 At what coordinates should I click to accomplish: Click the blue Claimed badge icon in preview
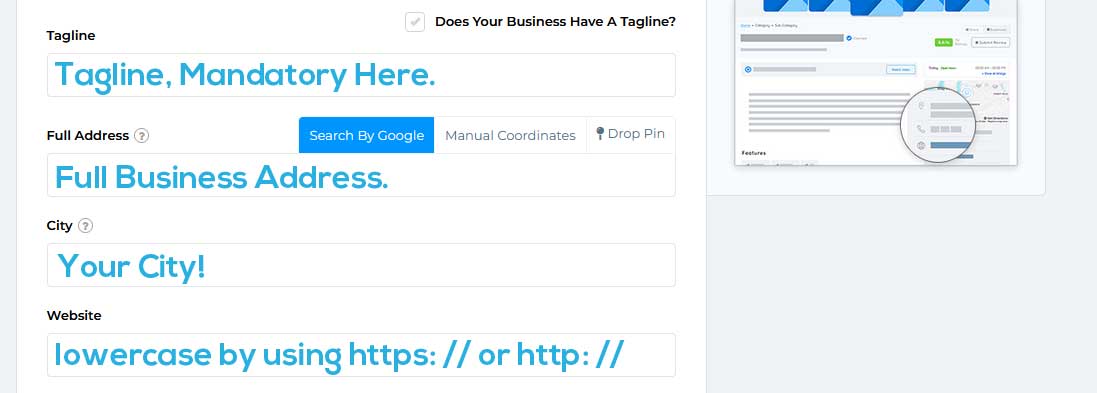point(849,38)
